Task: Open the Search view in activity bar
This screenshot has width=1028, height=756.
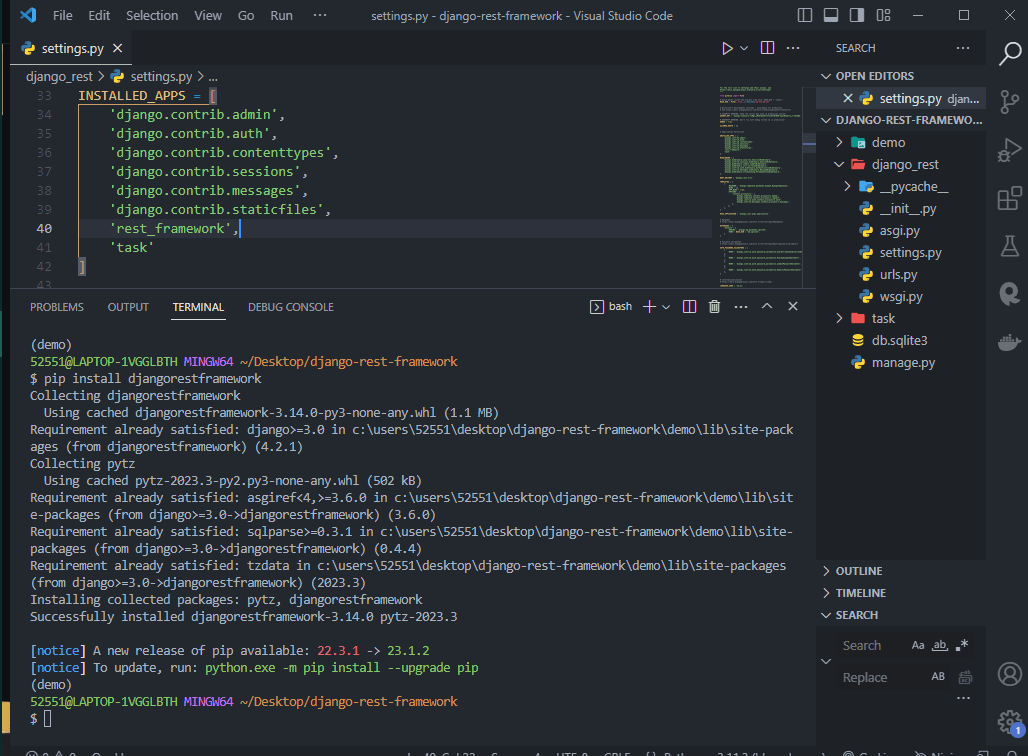Action: click(x=1010, y=53)
